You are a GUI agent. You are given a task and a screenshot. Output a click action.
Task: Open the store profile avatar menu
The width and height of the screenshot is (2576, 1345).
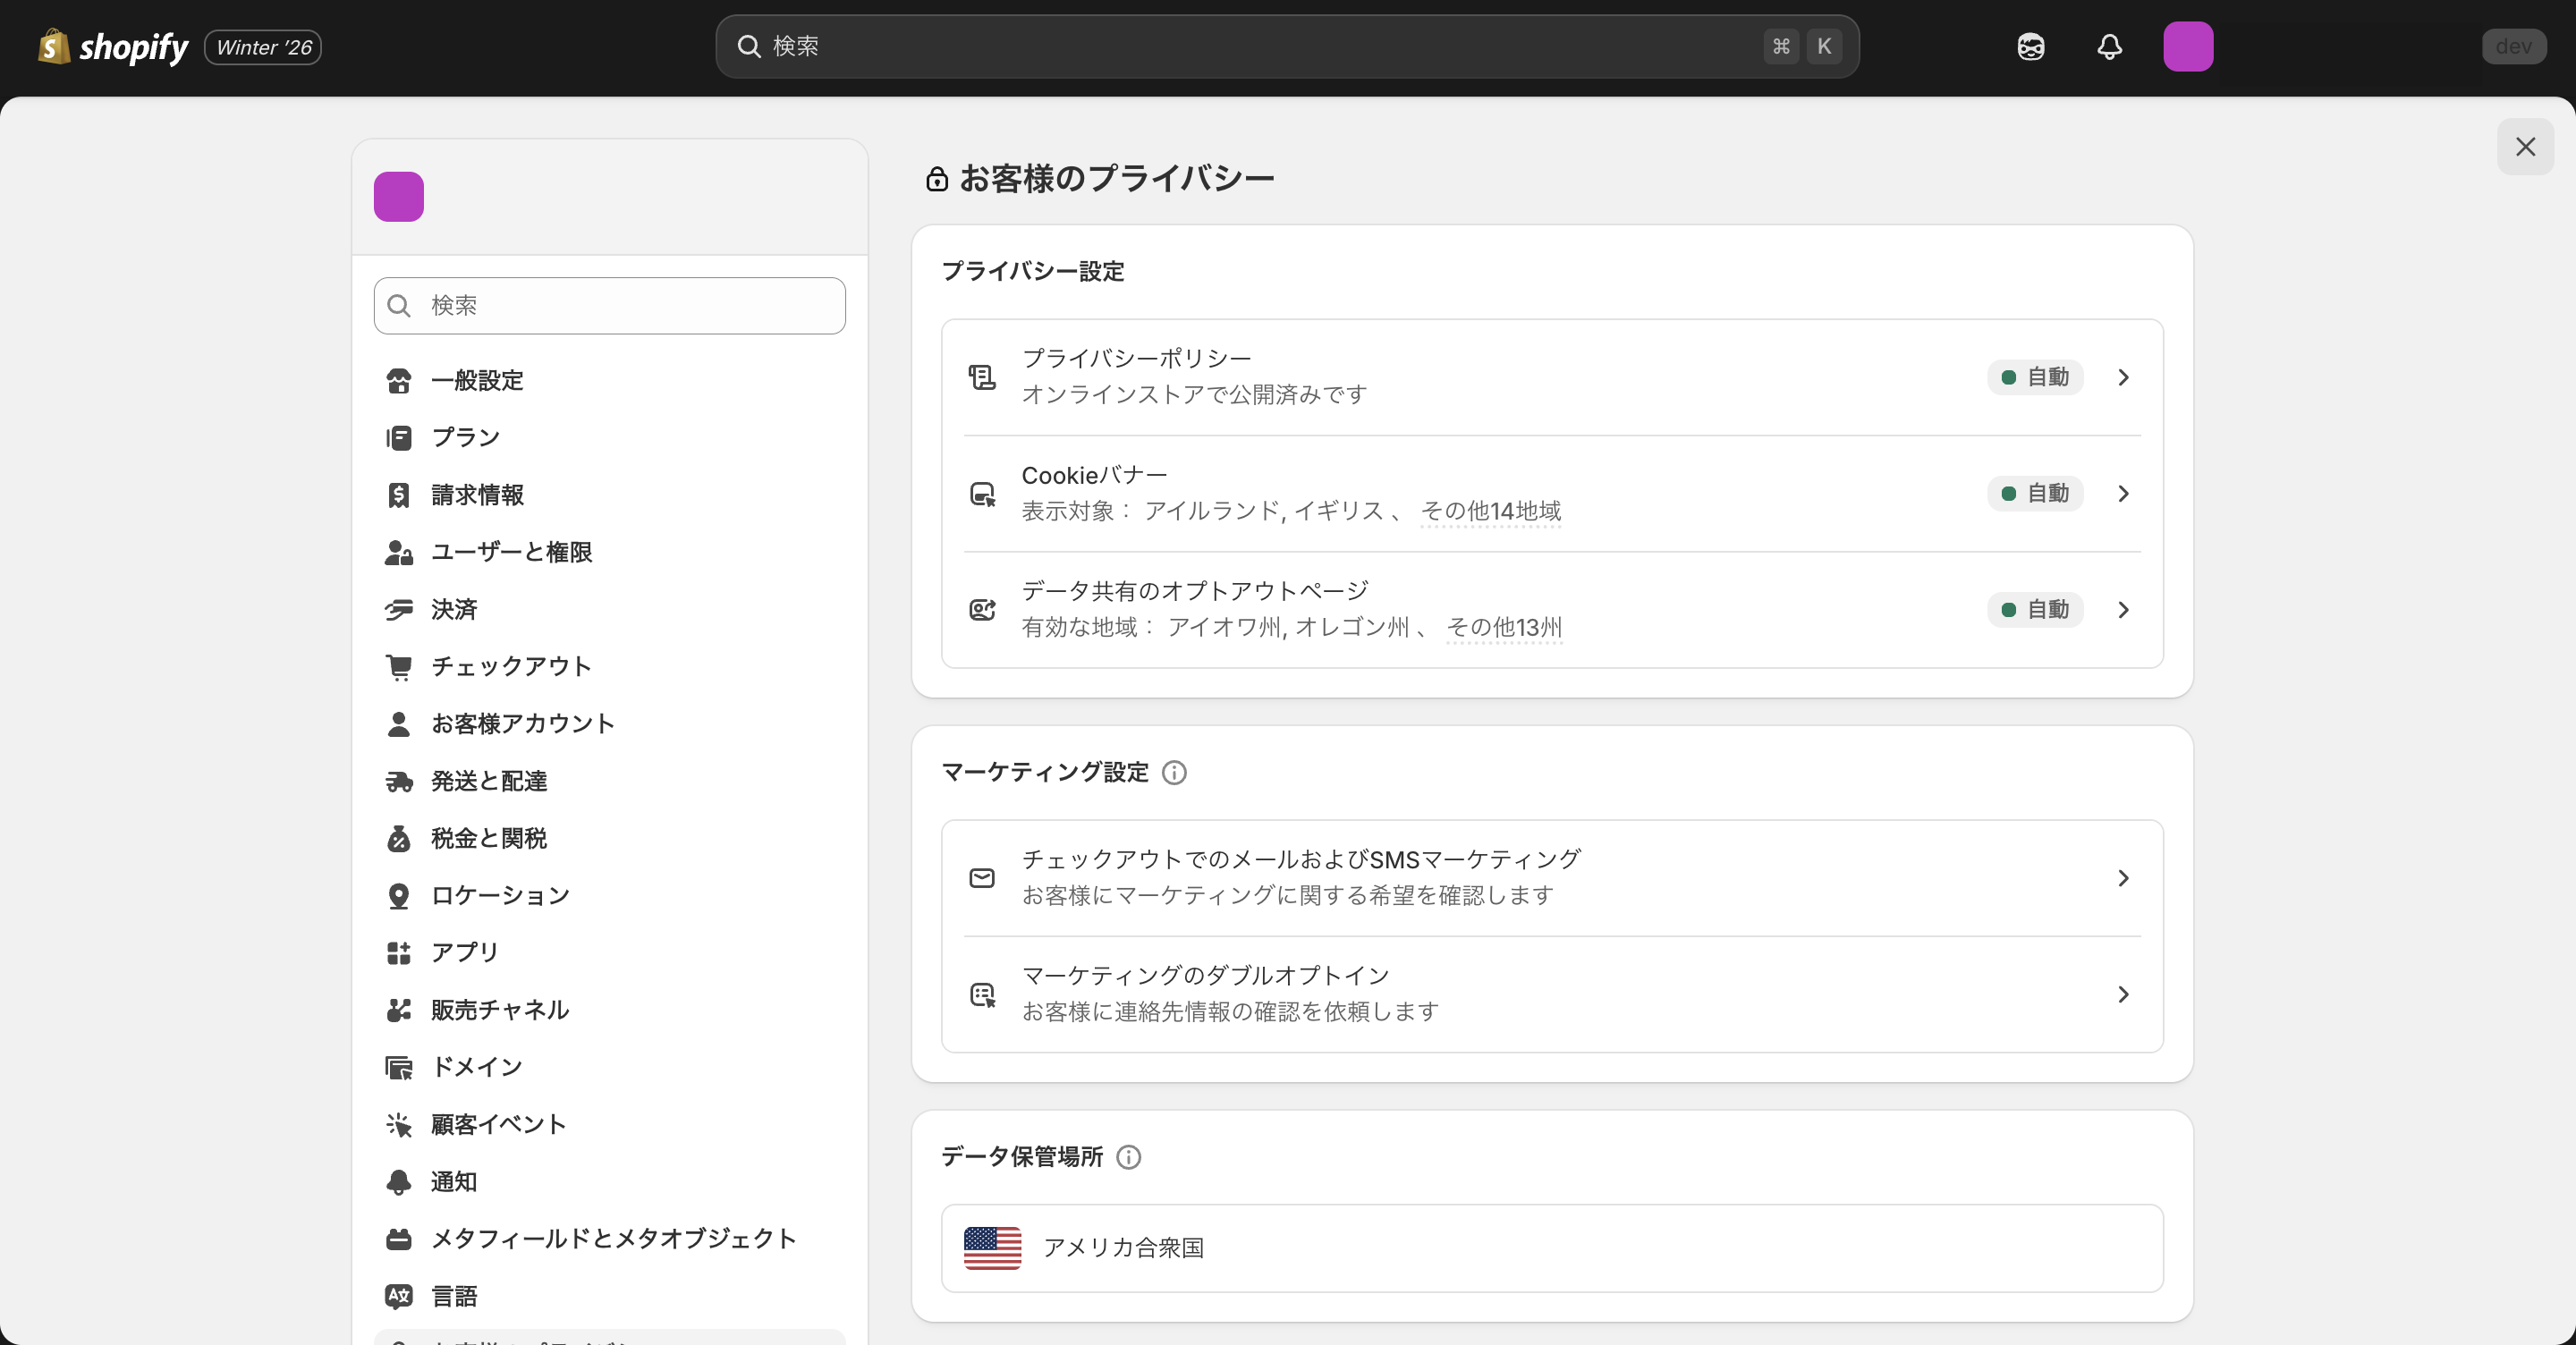[2189, 46]
